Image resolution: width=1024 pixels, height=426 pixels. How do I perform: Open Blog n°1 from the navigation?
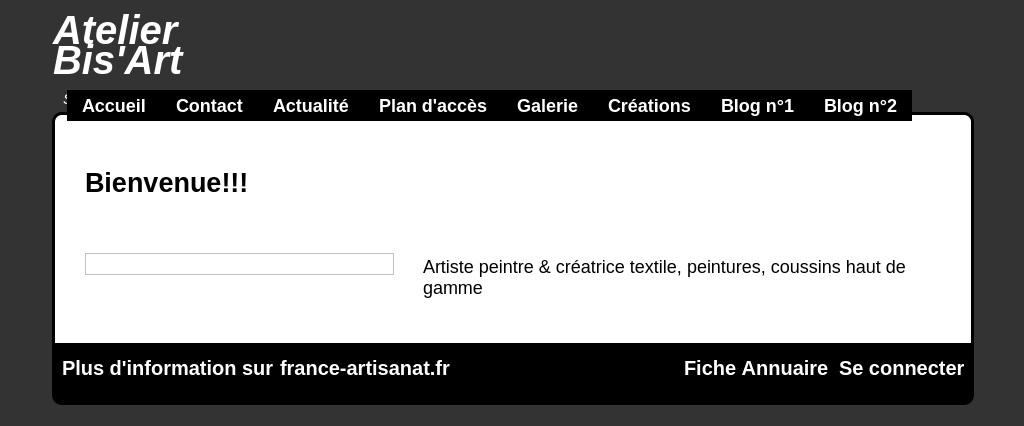pos(757,106)
